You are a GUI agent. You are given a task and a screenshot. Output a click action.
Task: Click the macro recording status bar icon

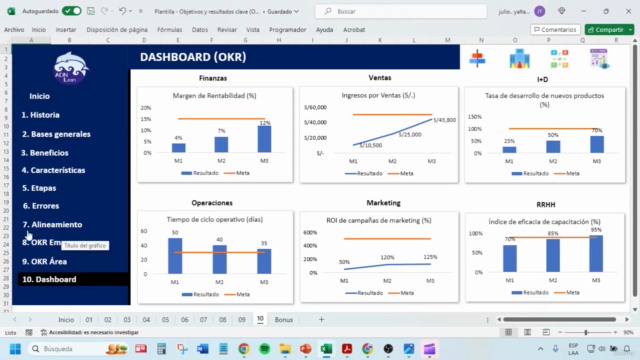click(x=29, y=332)
